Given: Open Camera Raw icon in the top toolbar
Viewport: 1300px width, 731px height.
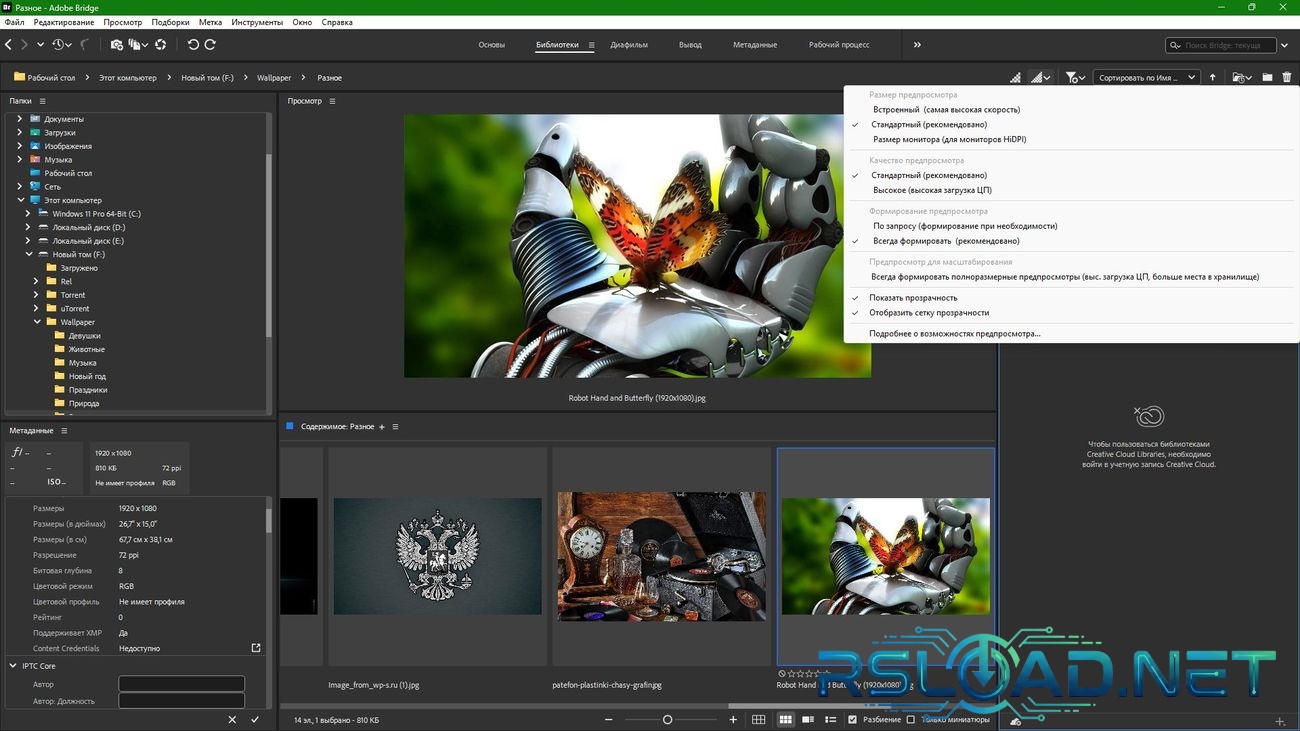Looking at the screenshot, I should pyautogui.click(x=161, y=45).
